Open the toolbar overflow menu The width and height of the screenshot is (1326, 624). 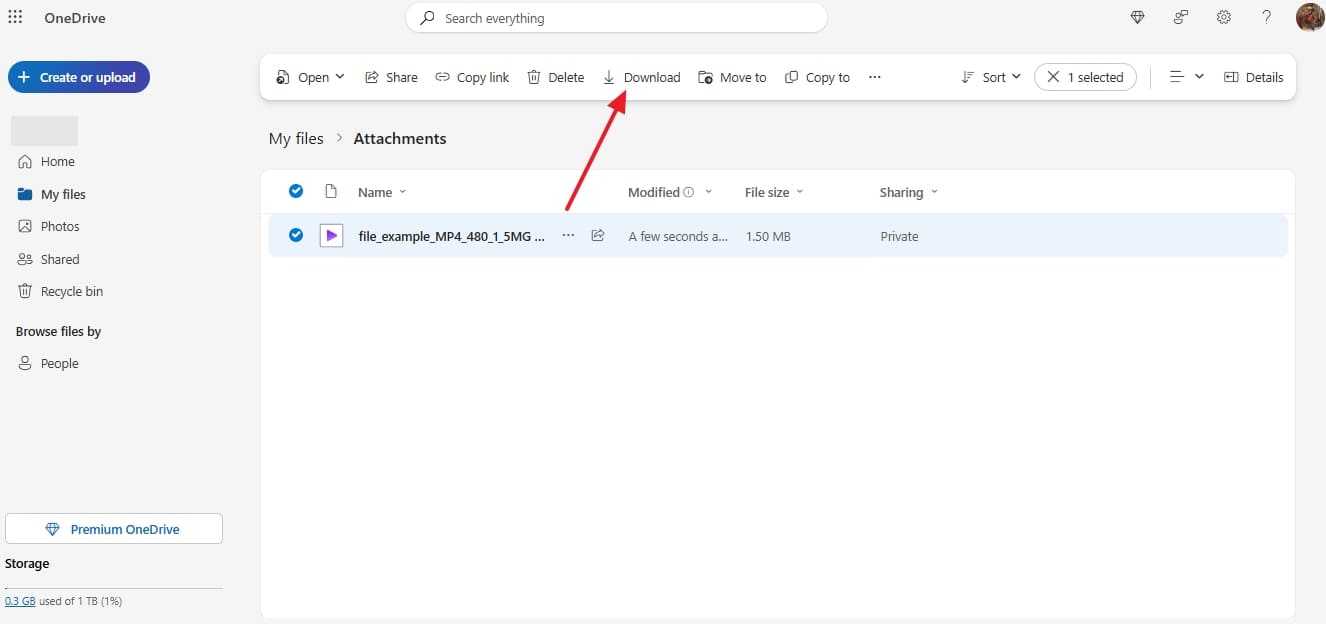[874, 77]
